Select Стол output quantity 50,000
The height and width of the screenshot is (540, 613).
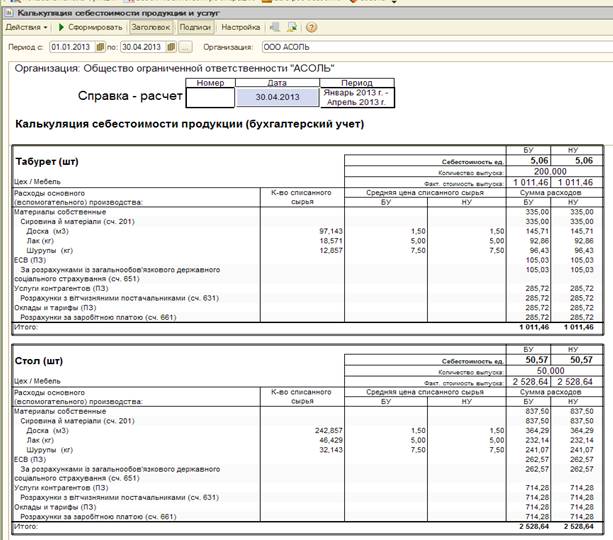pos(550,371)
